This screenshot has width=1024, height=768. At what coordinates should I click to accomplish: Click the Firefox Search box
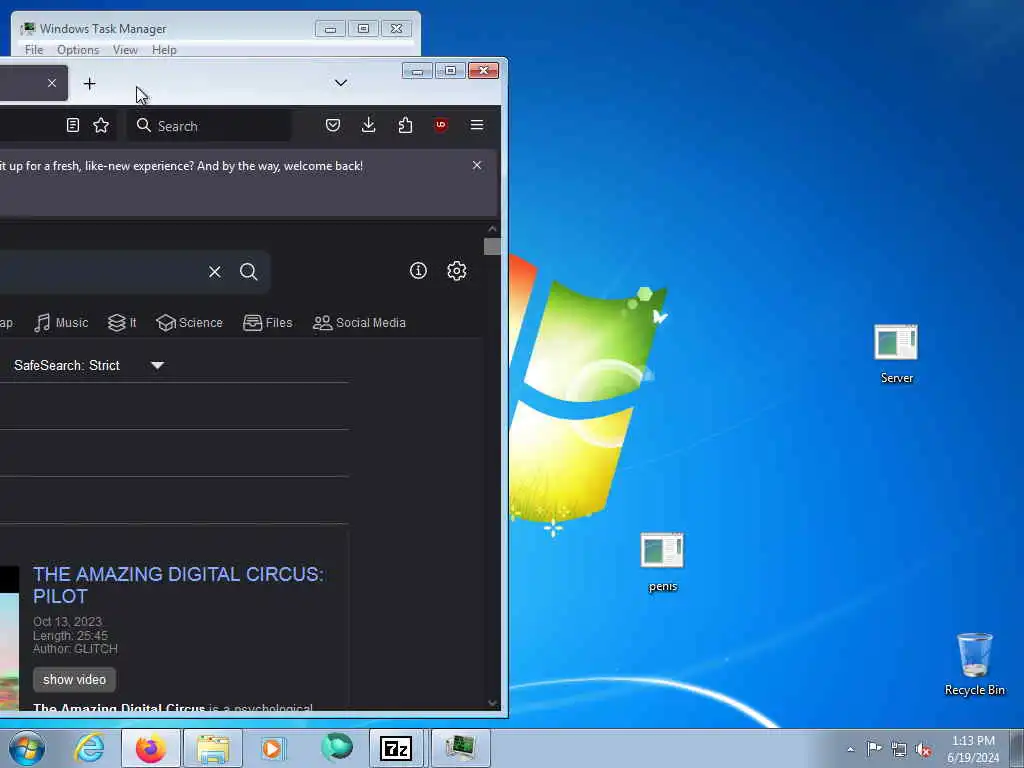point(210,125)
